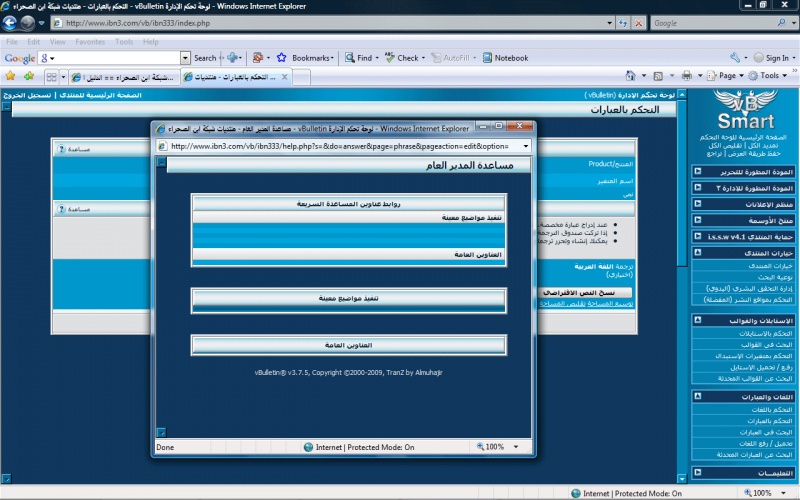
Task: Click the help question mark icon labeled مساعدة
Action: 61,149
